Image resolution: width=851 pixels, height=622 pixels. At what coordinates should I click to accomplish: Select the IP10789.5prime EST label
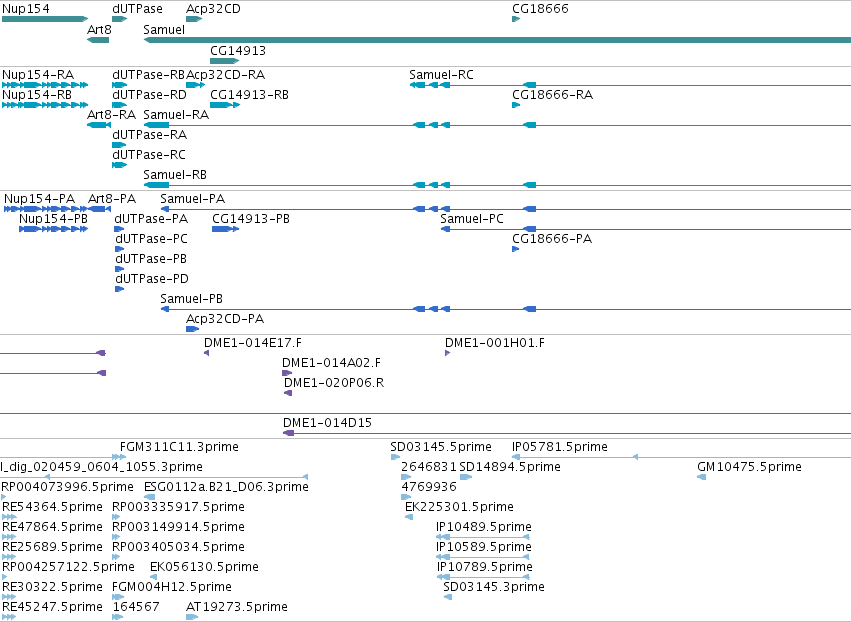coord(485,567)
